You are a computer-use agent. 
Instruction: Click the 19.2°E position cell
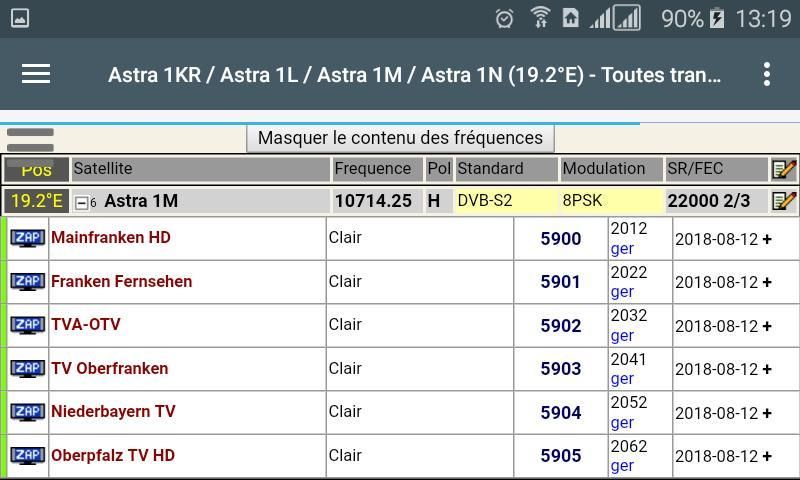click(36, 201)
